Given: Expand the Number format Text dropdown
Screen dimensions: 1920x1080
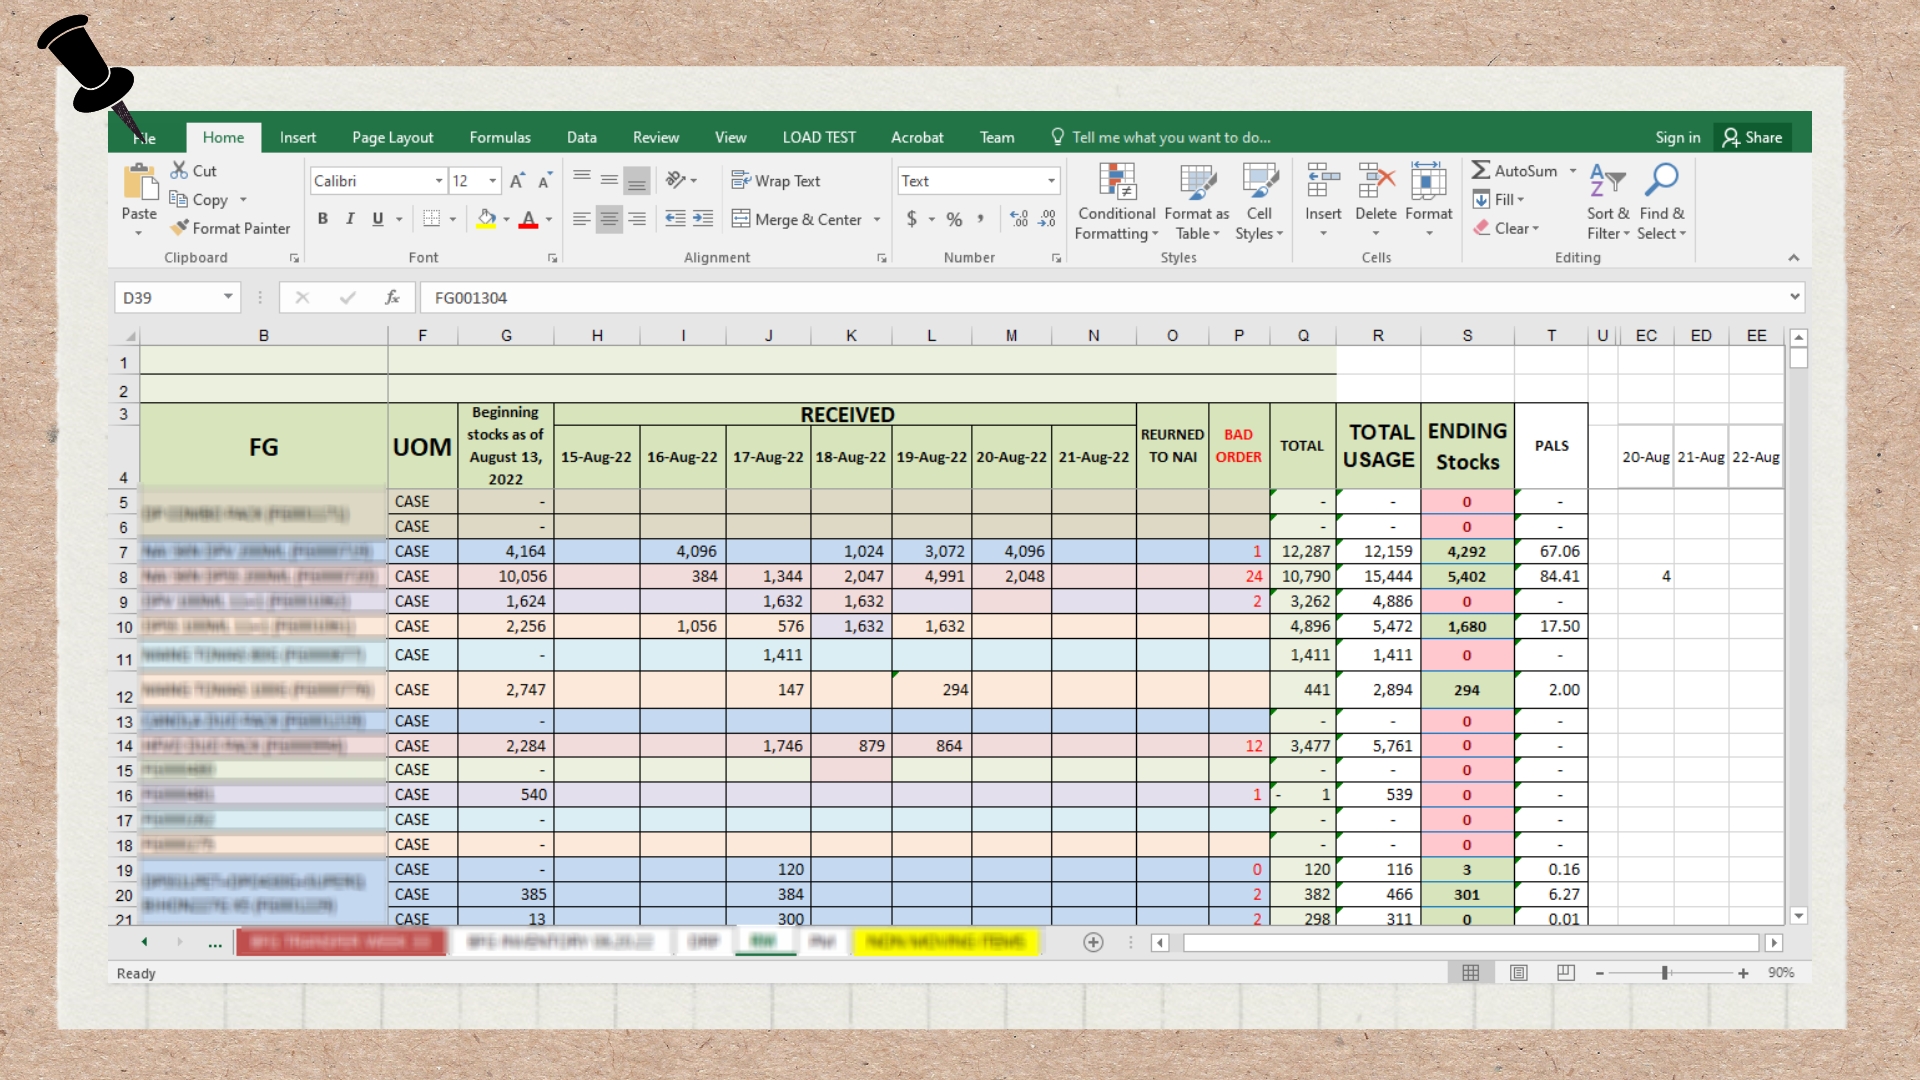Looking at the screenshot, I should (x=1051, y=181).
